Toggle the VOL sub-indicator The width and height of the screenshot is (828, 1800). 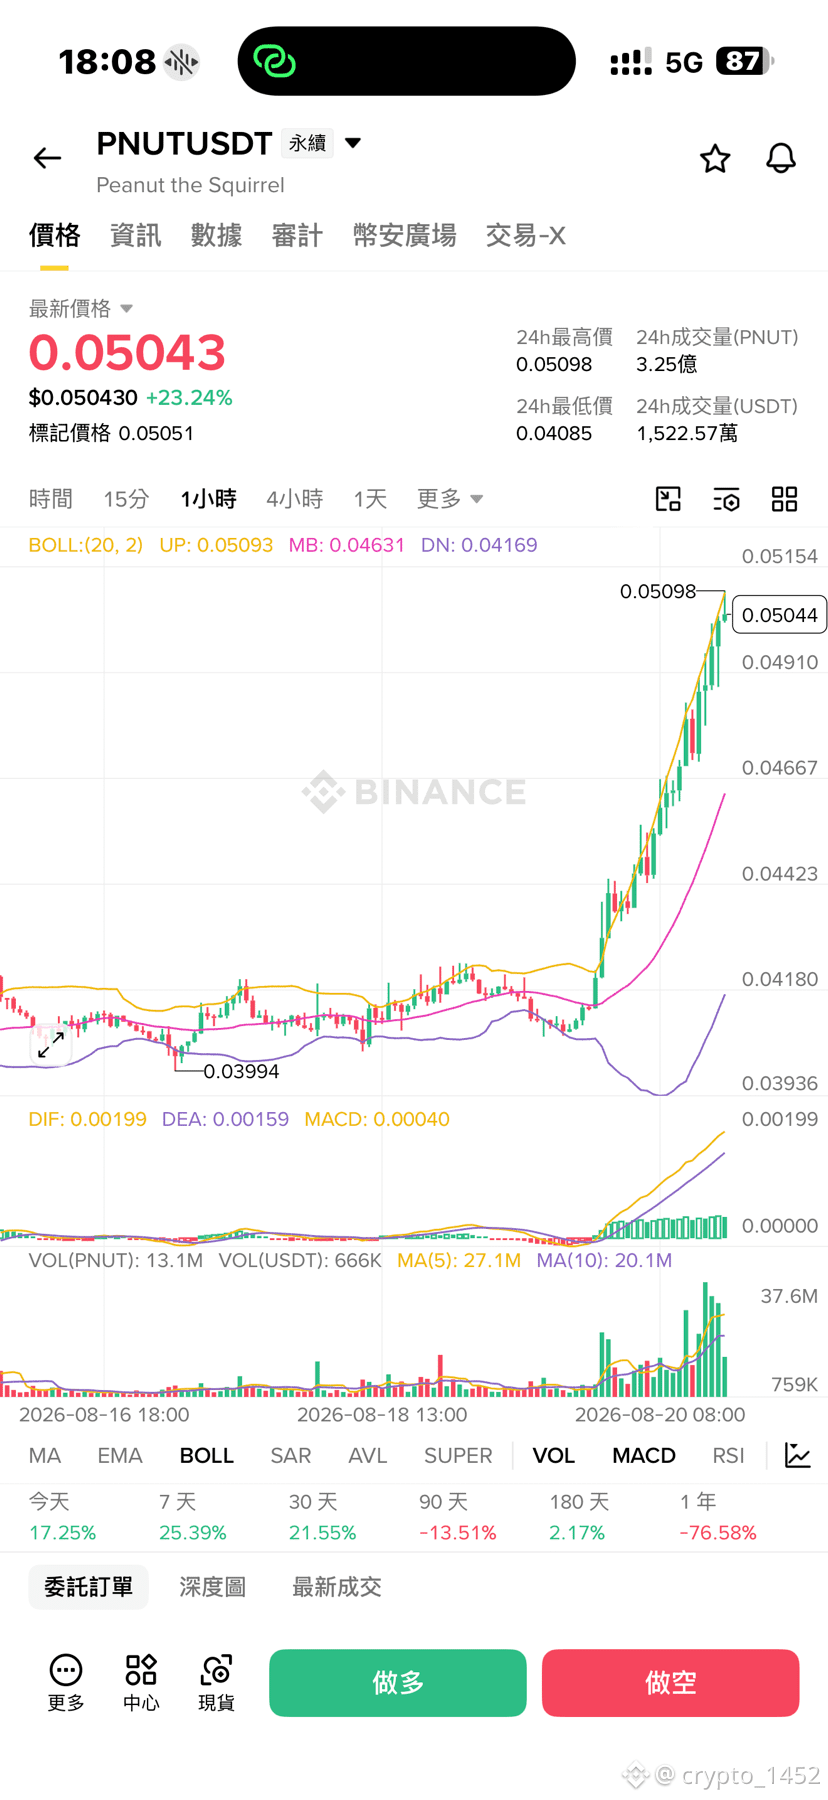(553, 1455)
